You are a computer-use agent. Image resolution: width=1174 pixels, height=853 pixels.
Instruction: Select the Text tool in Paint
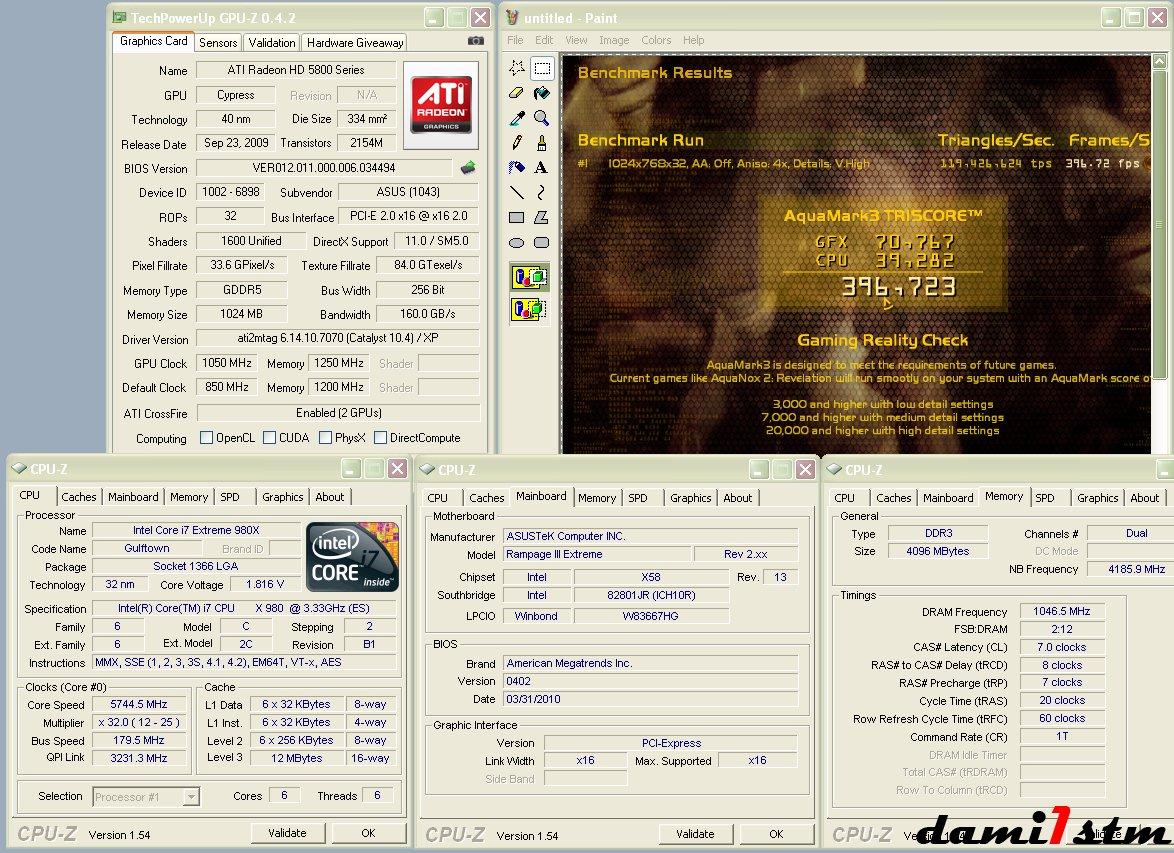pyautogui.click(x=542, y=167)
